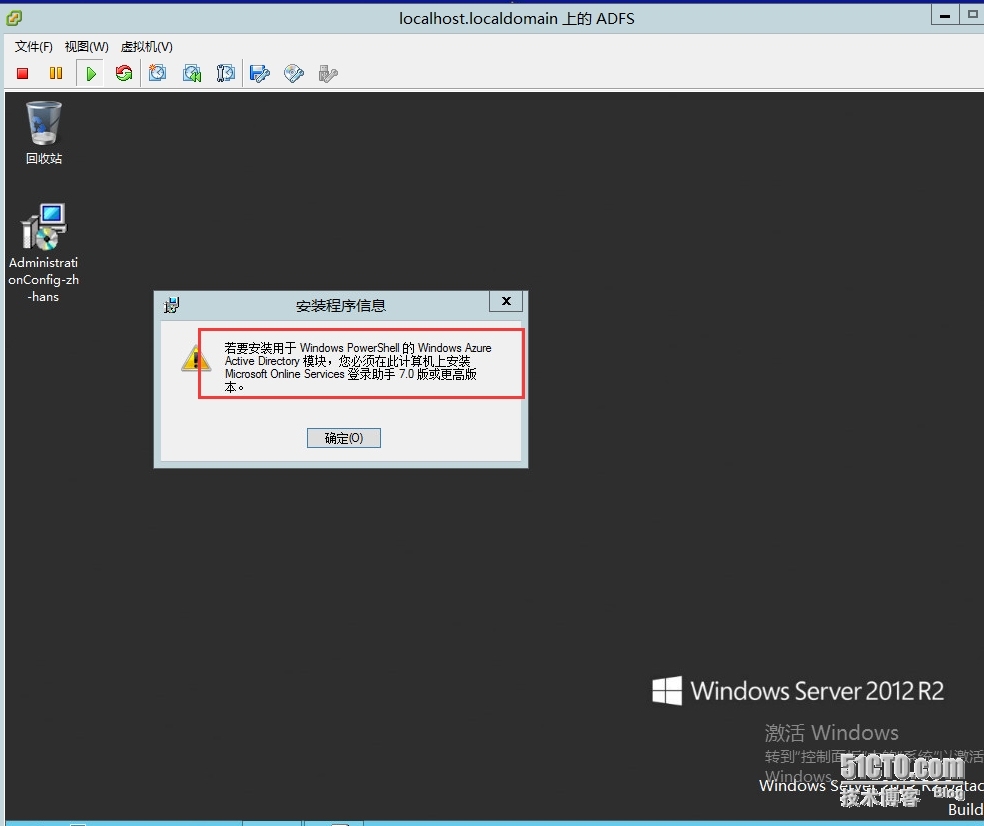This screenshot has width=984, height=826.
Task: Click the 确定(O) button in the dialog
Action: (344, 438)
